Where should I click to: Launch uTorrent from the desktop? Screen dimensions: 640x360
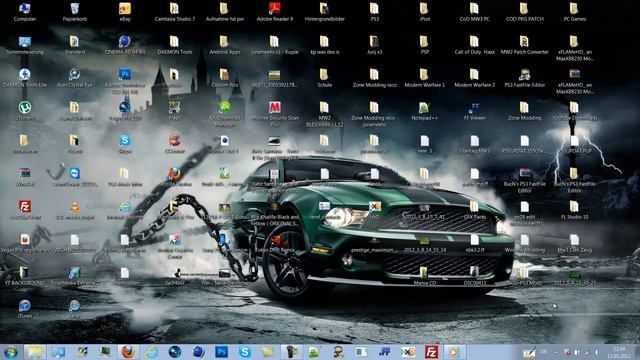(x=24, y=111)
